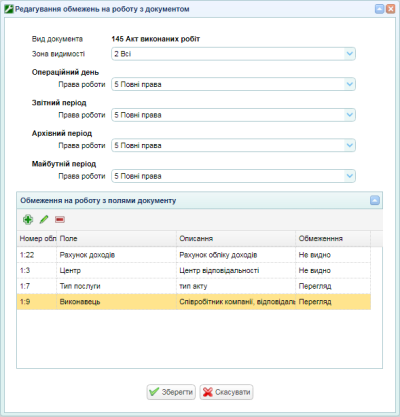Click the red minus delete restriction icon
The height and width of the screenshot is (417, 400).
click(x=60, y=219)
